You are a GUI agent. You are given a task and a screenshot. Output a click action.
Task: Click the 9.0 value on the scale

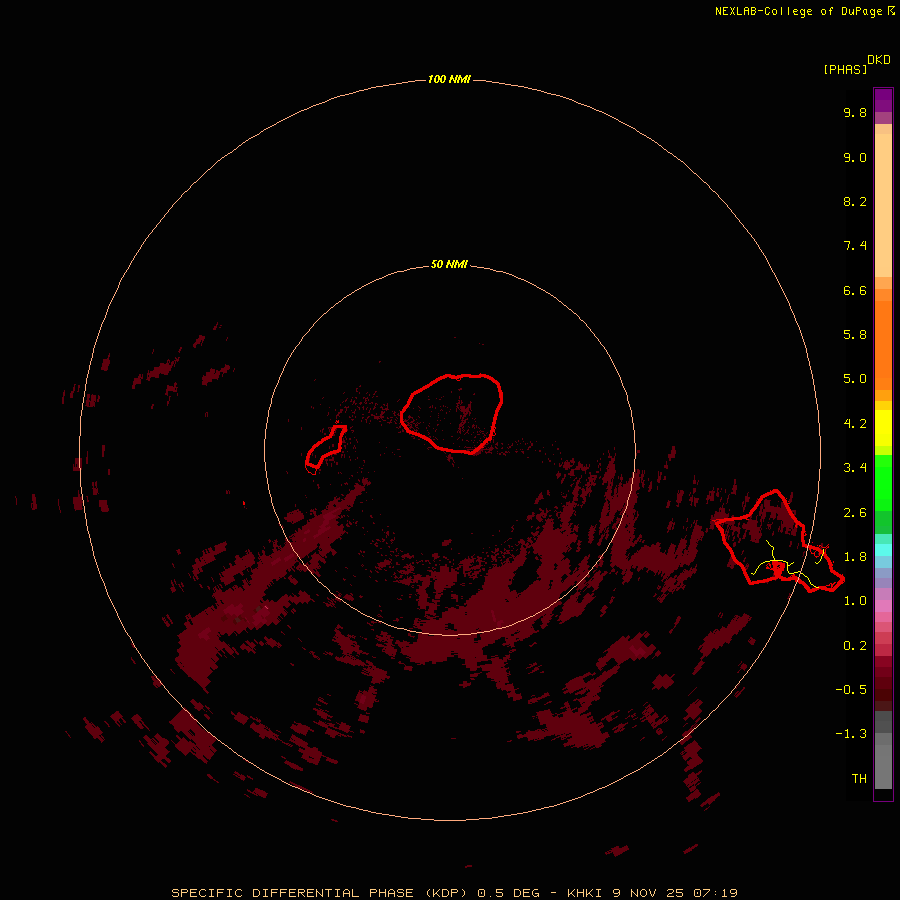coord(855,157)
